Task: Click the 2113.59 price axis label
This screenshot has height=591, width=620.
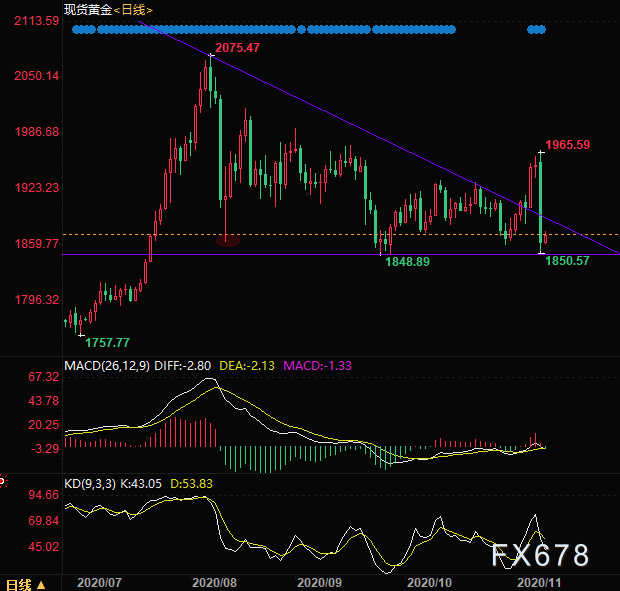Action: click(36, 21)
